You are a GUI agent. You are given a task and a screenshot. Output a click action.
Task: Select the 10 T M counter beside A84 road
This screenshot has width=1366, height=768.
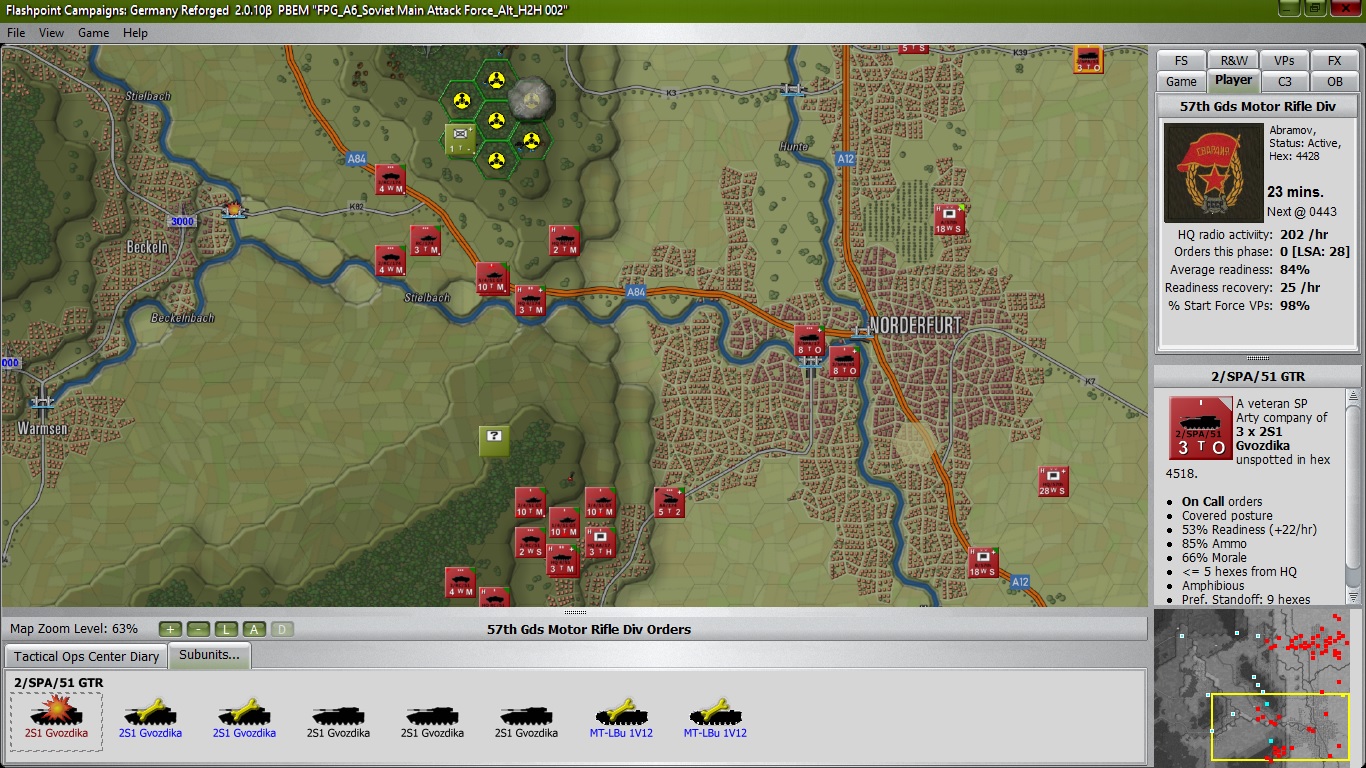pyautogui.click(x=492, y=278)
